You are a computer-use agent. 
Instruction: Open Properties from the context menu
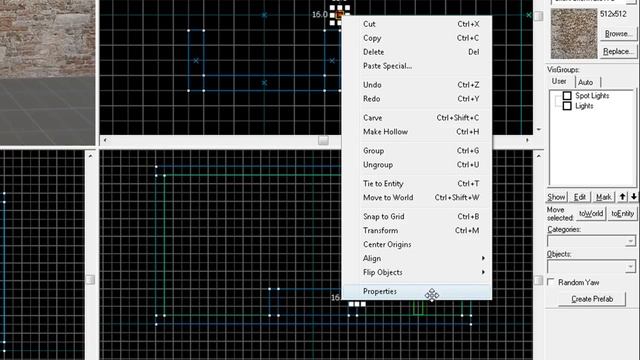[x=417, y=291]
